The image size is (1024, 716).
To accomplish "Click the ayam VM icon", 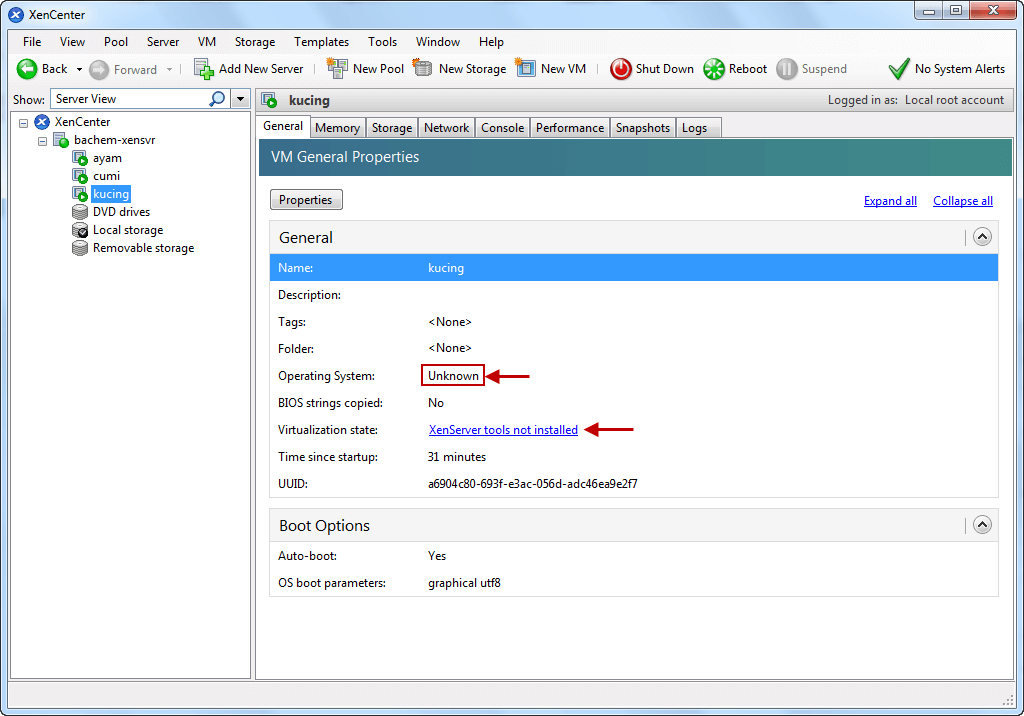I will point(80,158).
